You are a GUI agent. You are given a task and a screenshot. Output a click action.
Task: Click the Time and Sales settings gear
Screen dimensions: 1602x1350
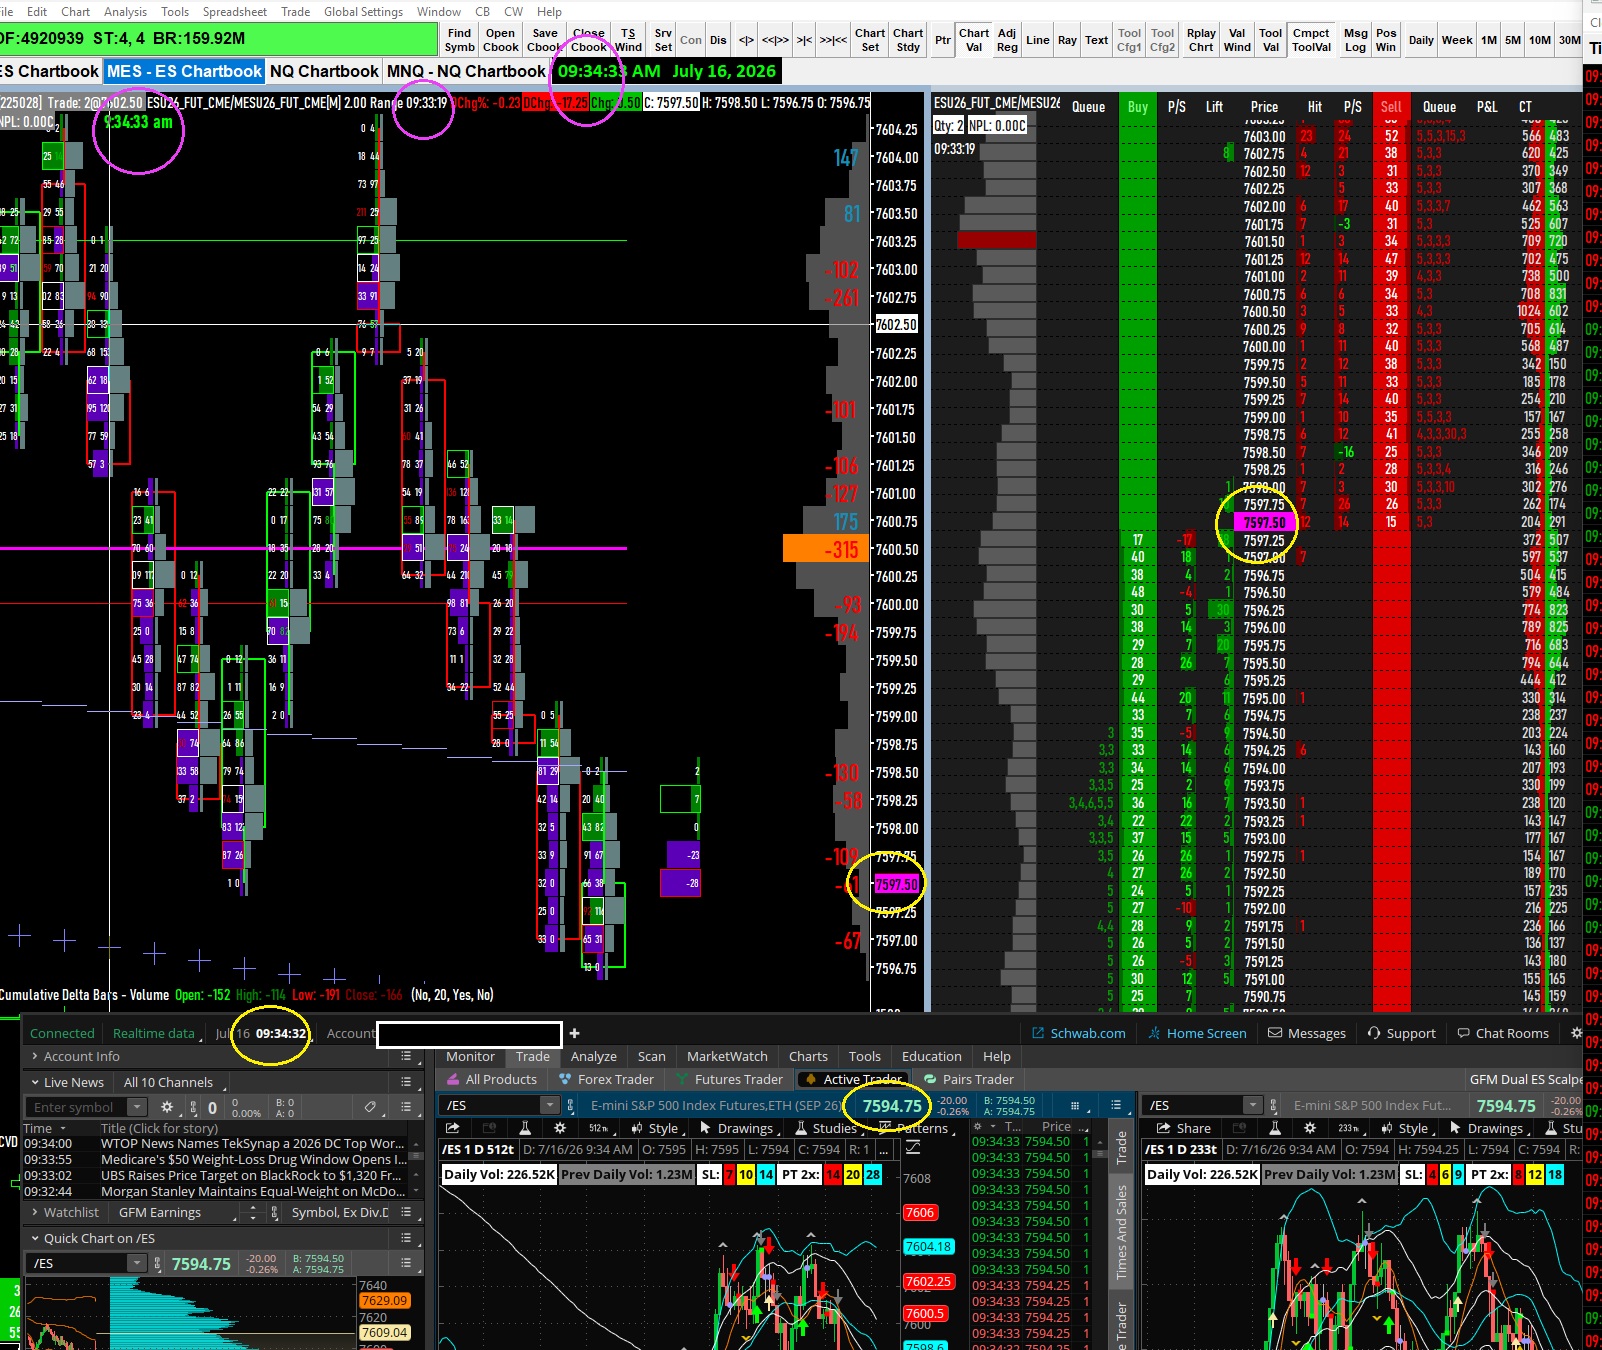[980, 1126]
